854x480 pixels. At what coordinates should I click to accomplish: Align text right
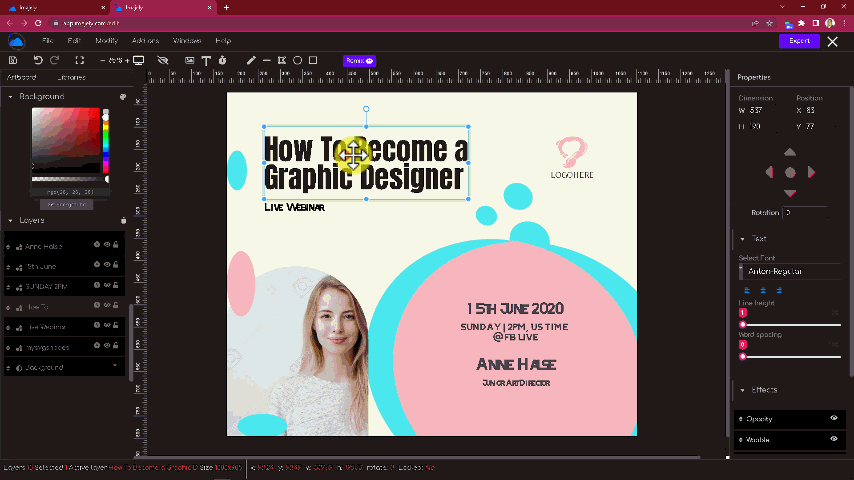[x=779, y=290]
